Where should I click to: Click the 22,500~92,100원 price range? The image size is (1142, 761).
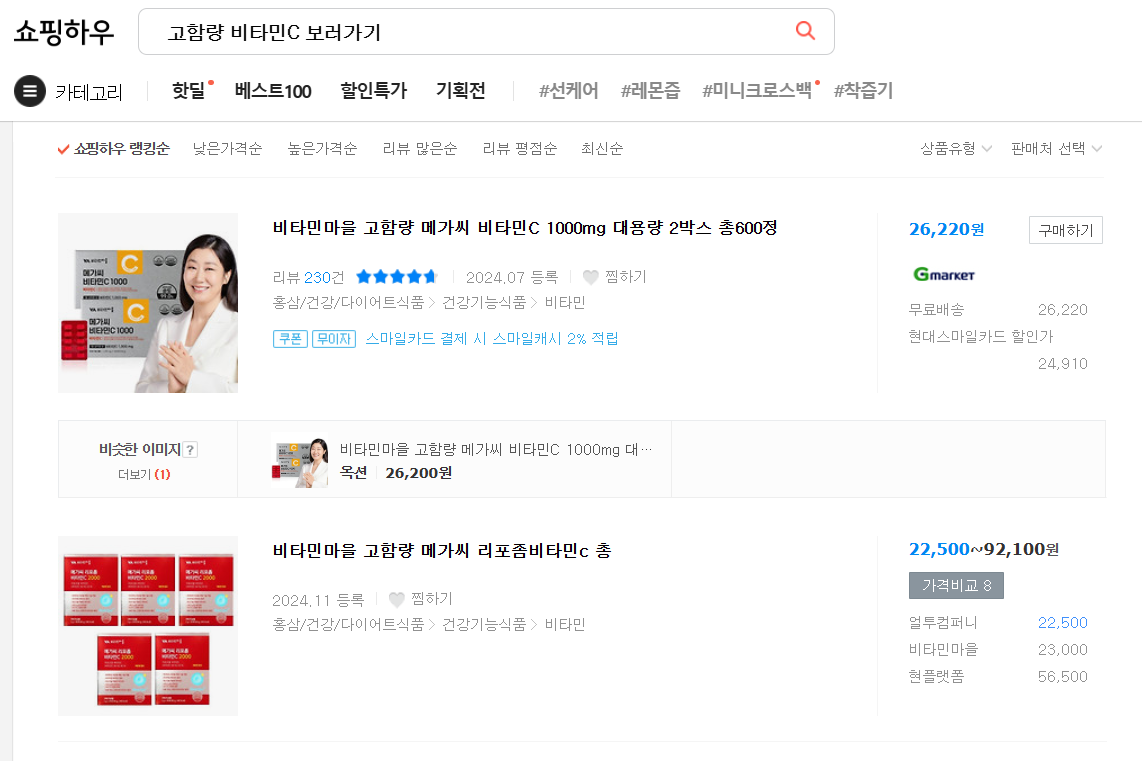point(984,549)
